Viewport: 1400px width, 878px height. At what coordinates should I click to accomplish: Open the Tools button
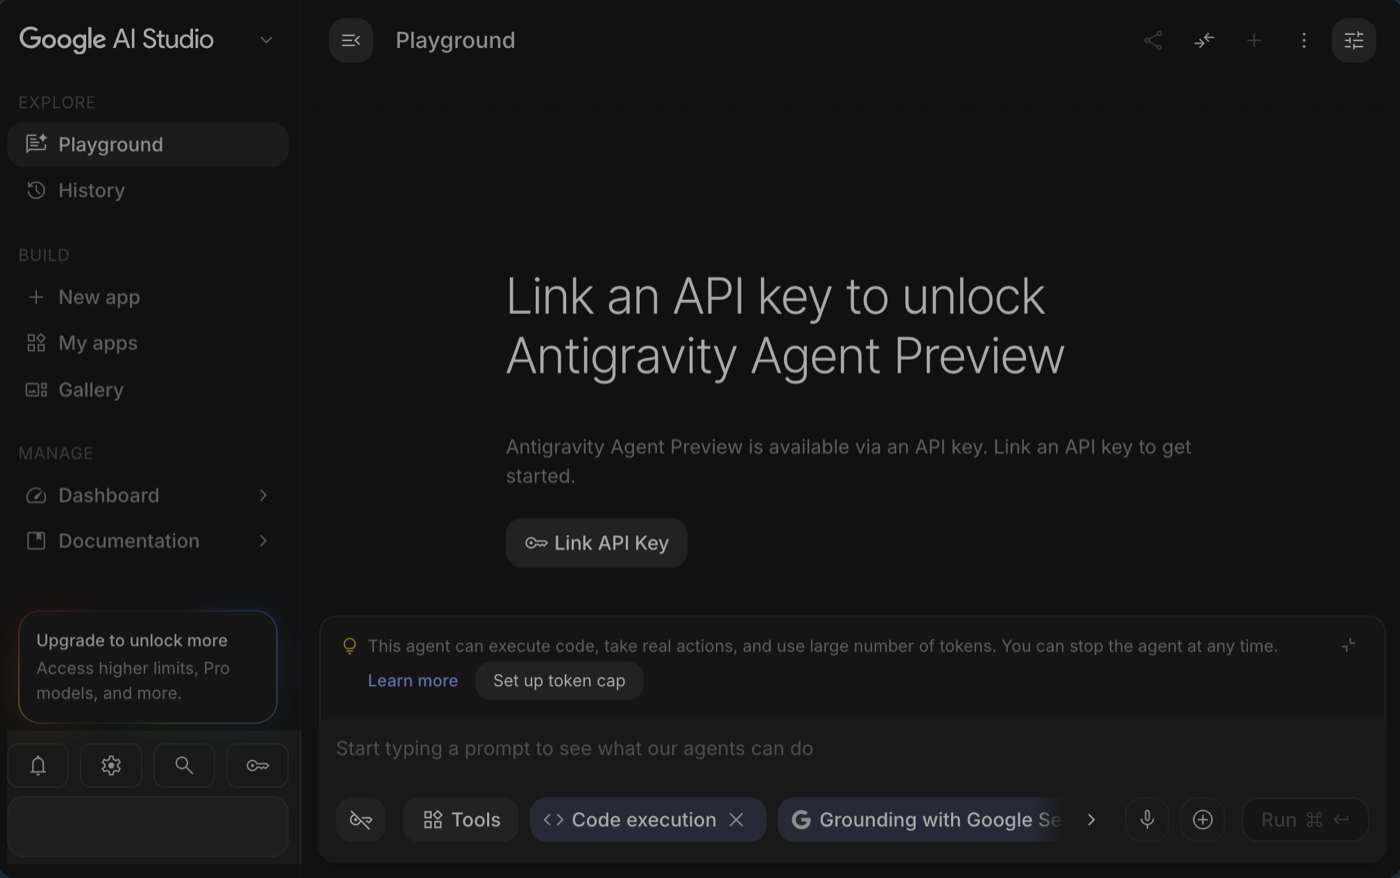pos(461,820)
